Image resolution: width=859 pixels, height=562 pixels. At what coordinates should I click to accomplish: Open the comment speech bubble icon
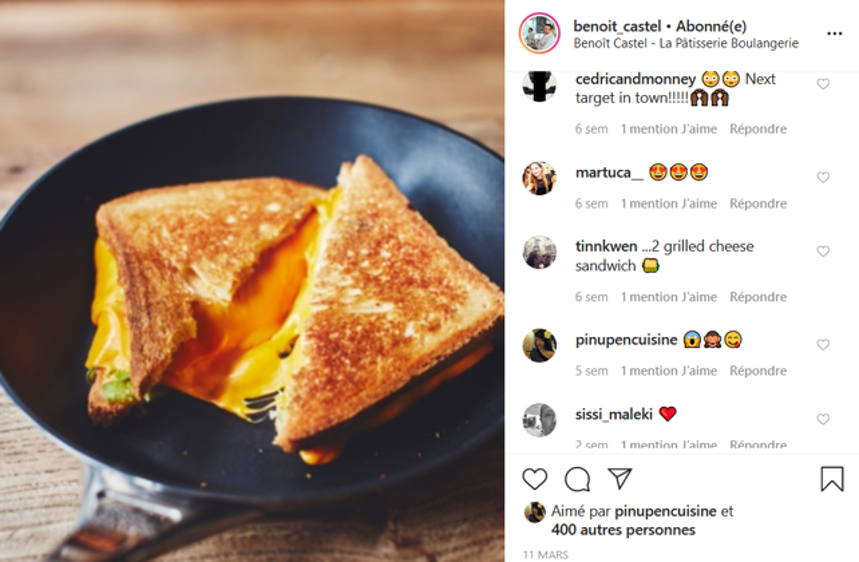(577, 479)
